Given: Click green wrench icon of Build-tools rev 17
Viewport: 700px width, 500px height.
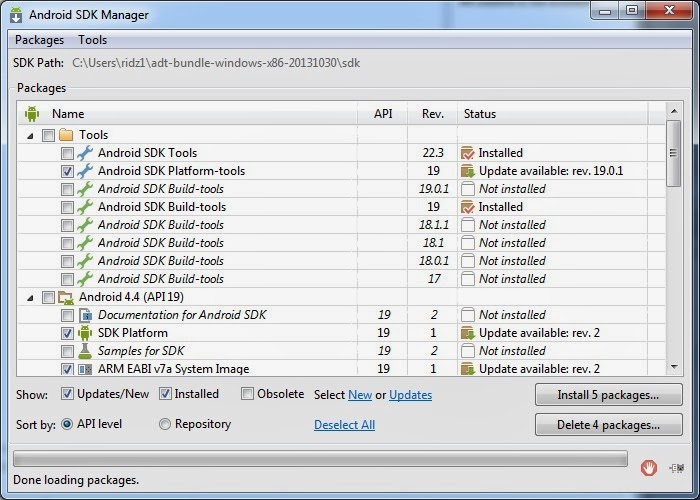Looking at the screenshot, I should [x=85, y=279].
